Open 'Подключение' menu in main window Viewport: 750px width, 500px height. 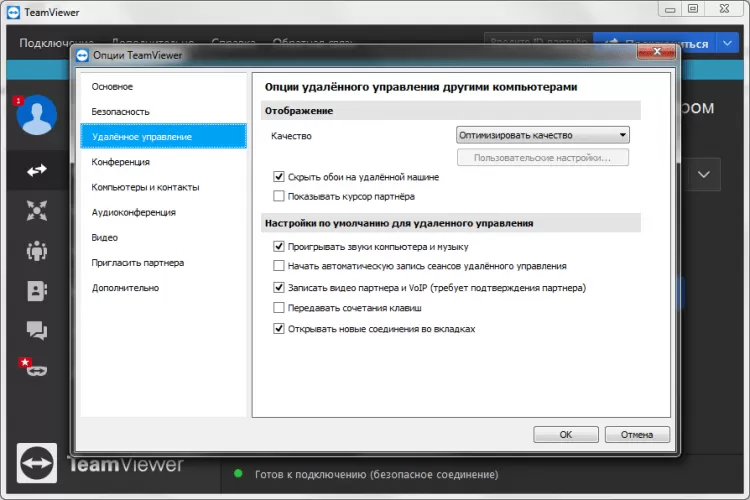click(x=56, y=43)
